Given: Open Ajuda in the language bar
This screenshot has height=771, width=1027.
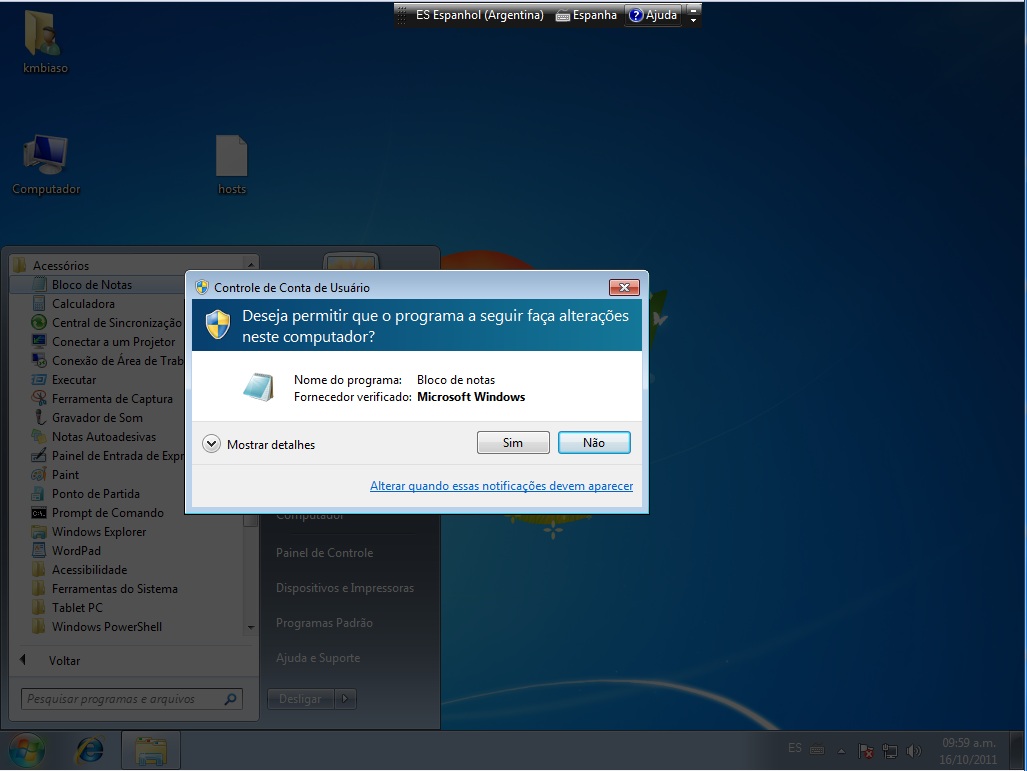Looking at the screenshot, I should tap(653, 15).
